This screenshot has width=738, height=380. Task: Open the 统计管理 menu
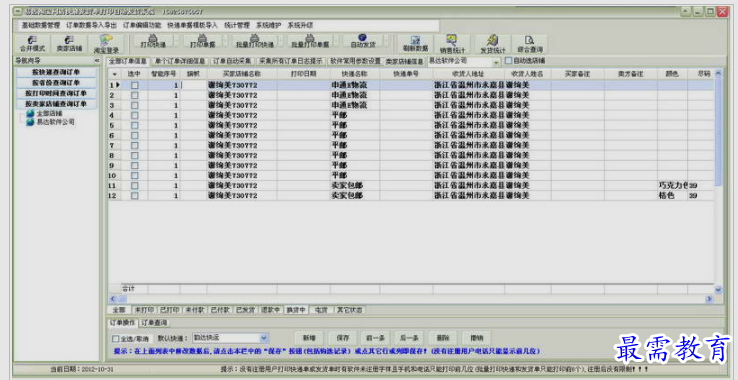pyautogui.click(x=237, y=25)
